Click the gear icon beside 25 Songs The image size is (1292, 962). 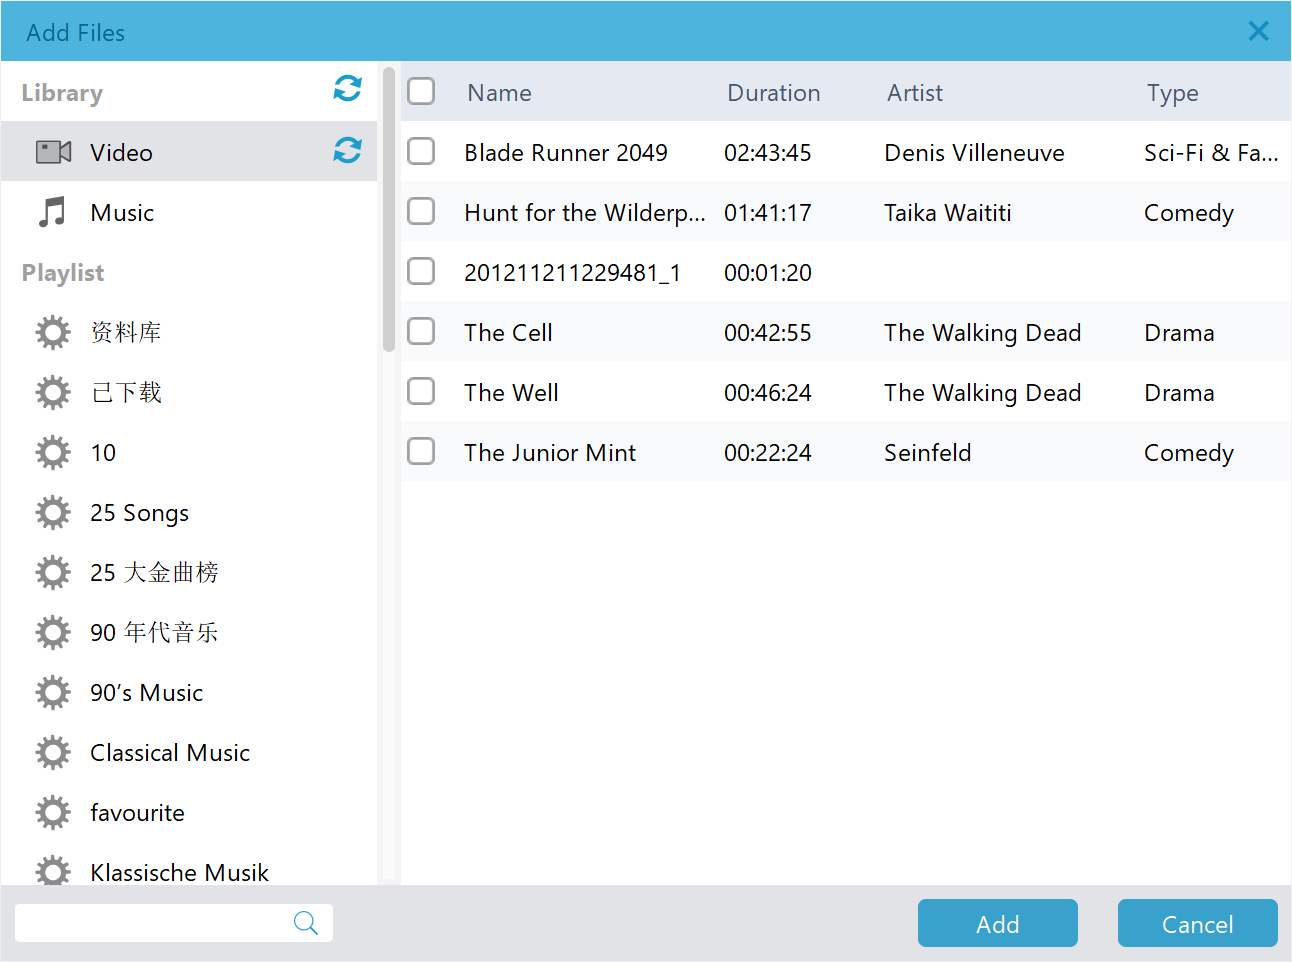pos(53,513)
